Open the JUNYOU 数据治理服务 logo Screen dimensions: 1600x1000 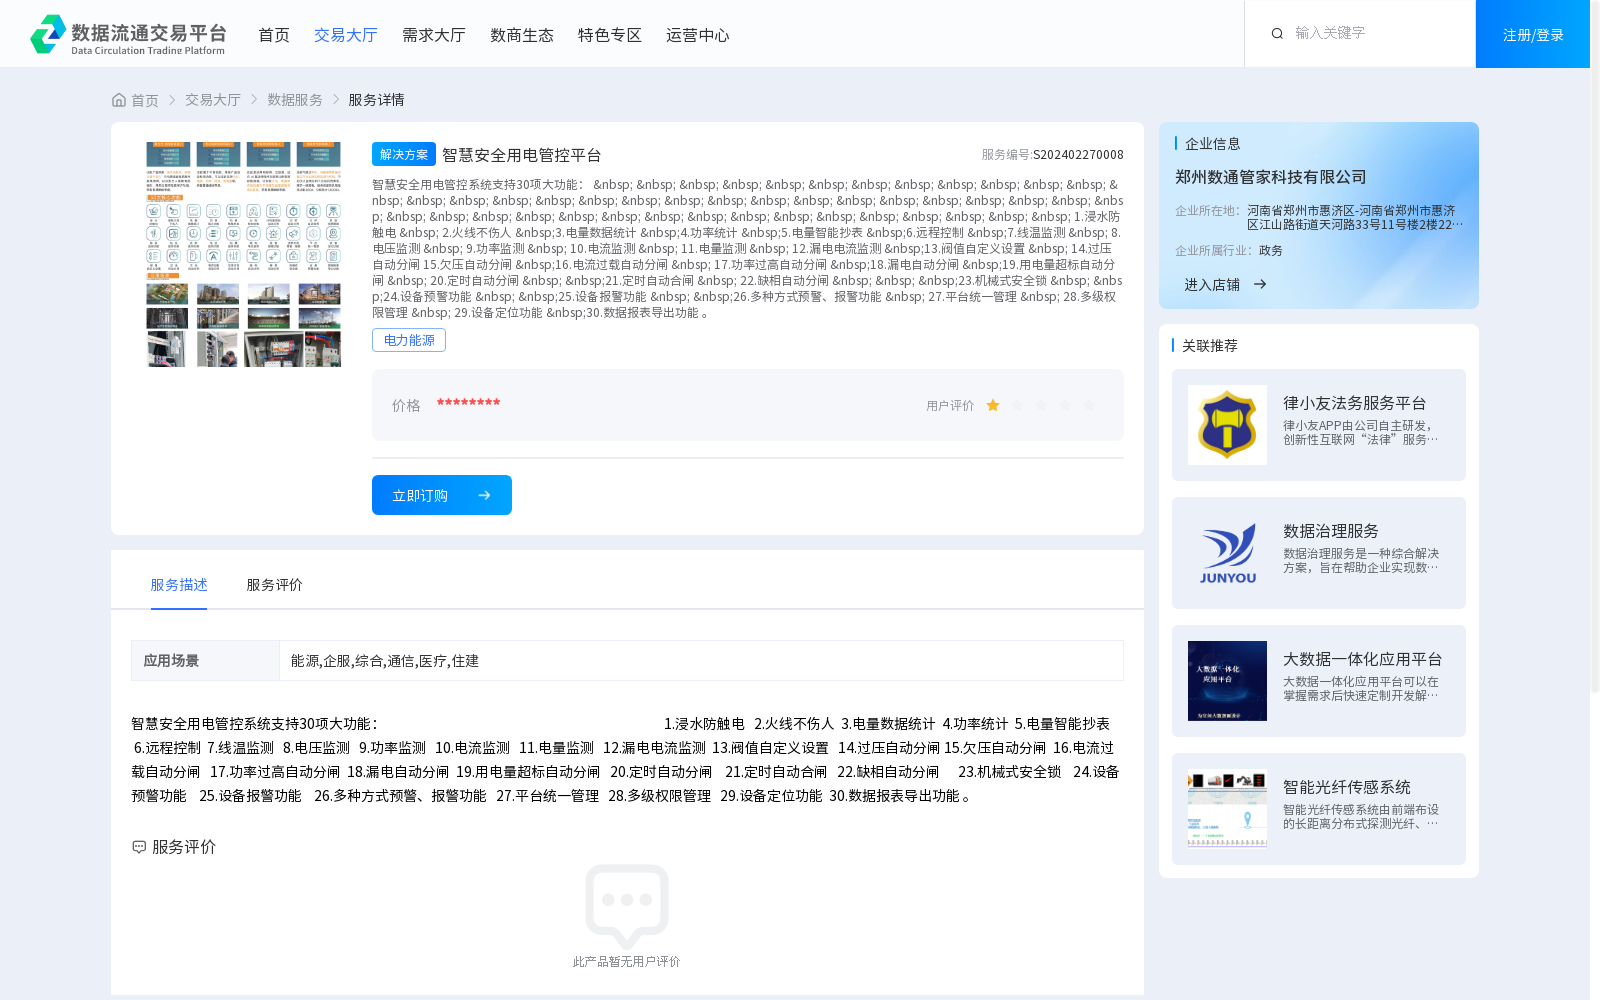coord(1227,553)
